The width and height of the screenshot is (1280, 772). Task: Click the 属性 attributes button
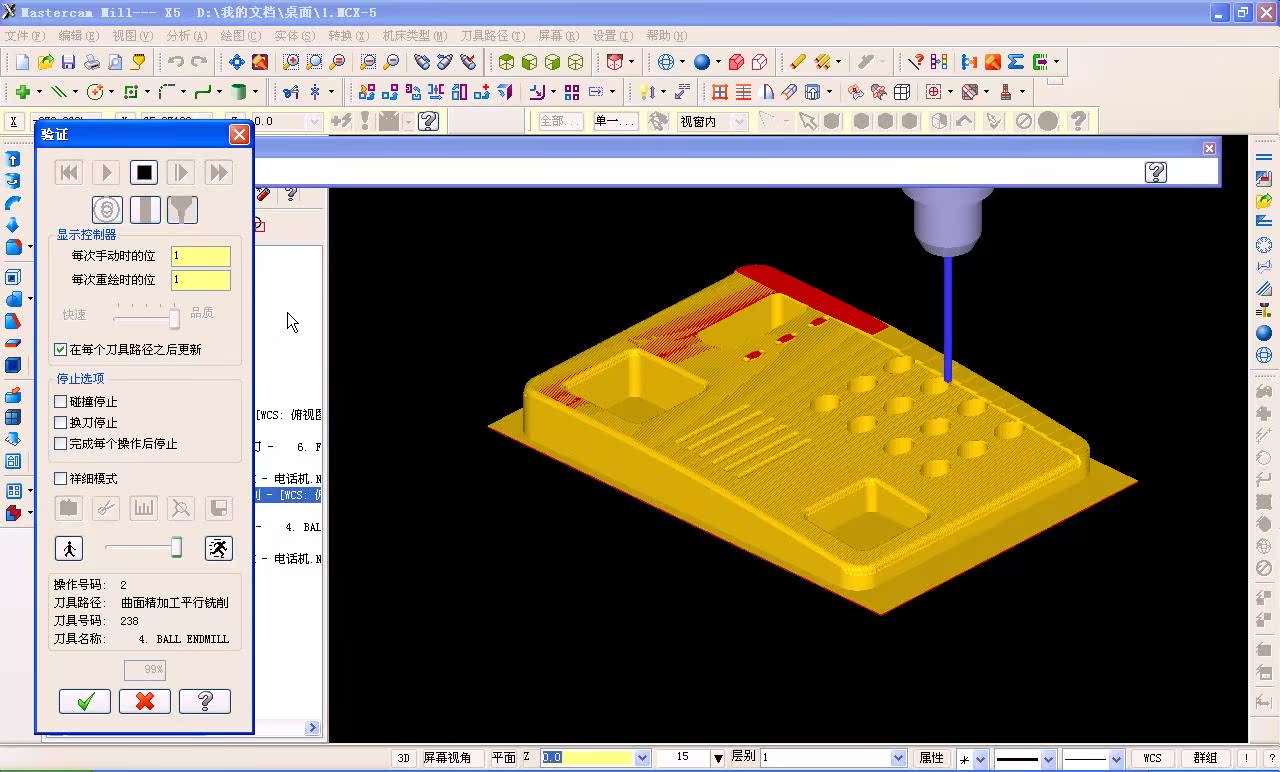tap(931, 758)
